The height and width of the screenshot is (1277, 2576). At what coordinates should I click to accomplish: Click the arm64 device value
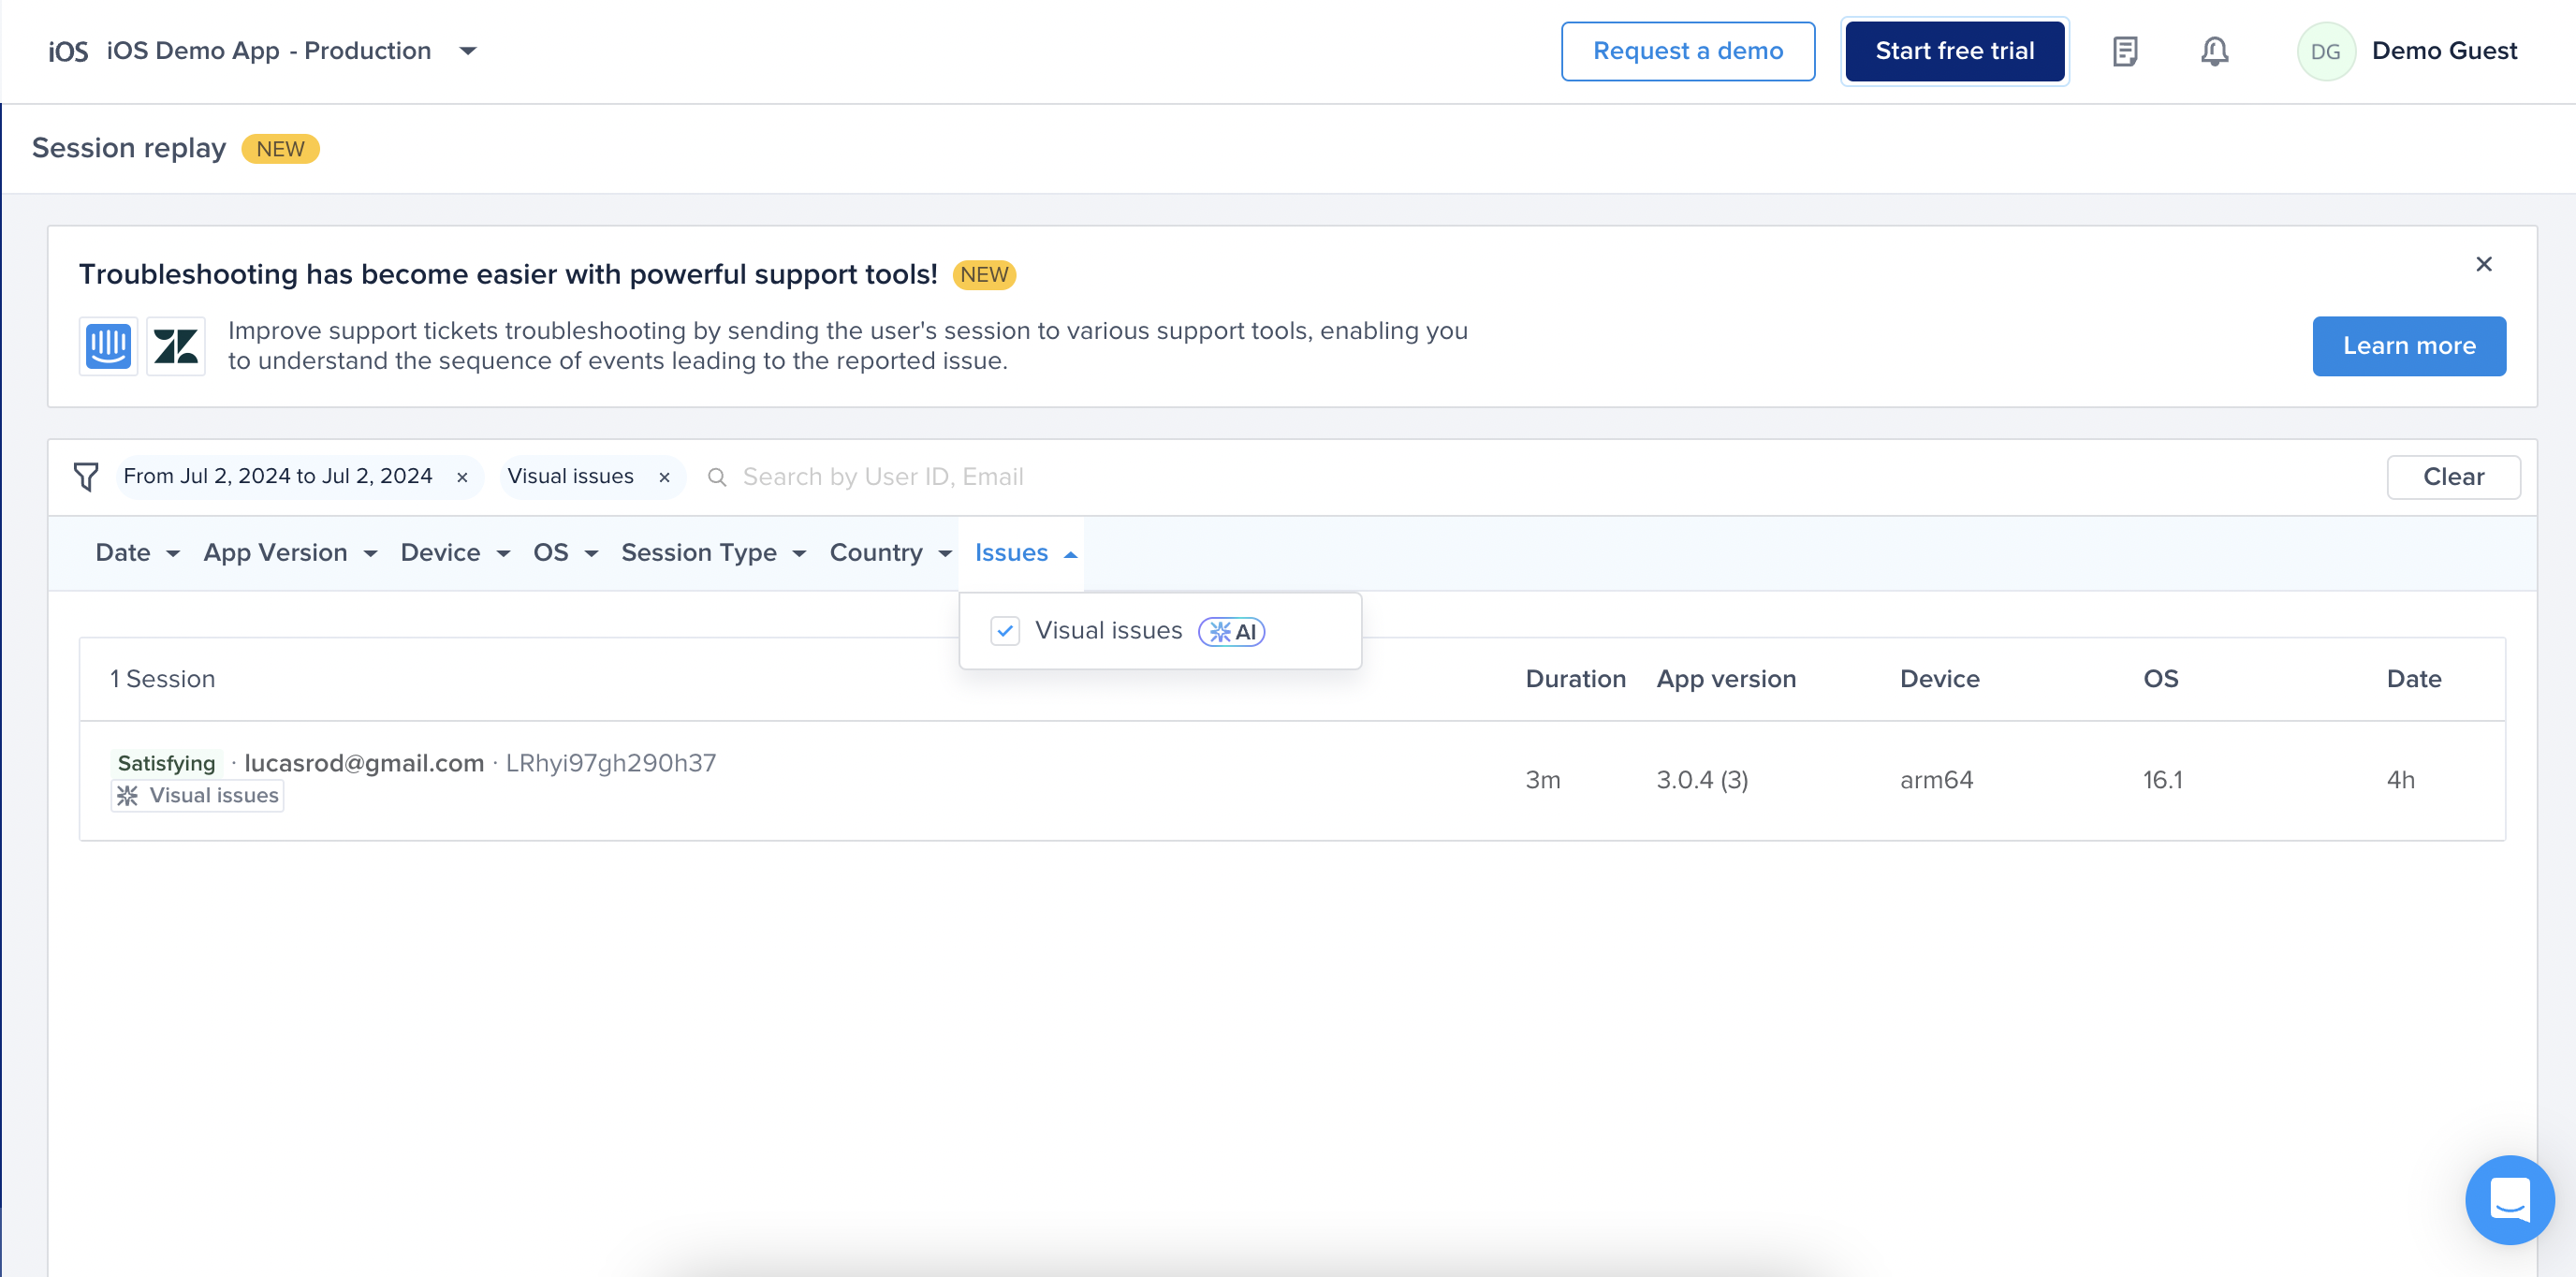click(1936, 780)
